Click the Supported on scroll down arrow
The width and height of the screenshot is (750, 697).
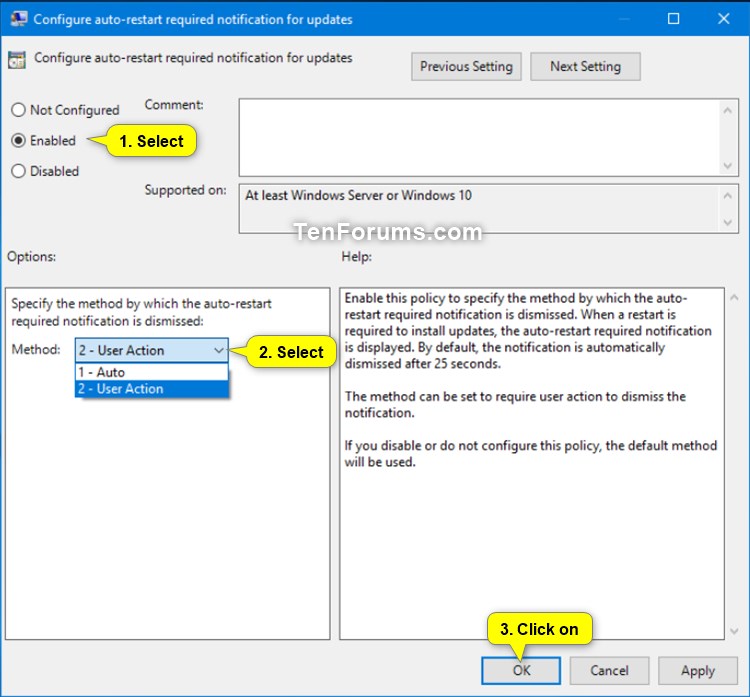pyautogui.click(x=728, y=222)
